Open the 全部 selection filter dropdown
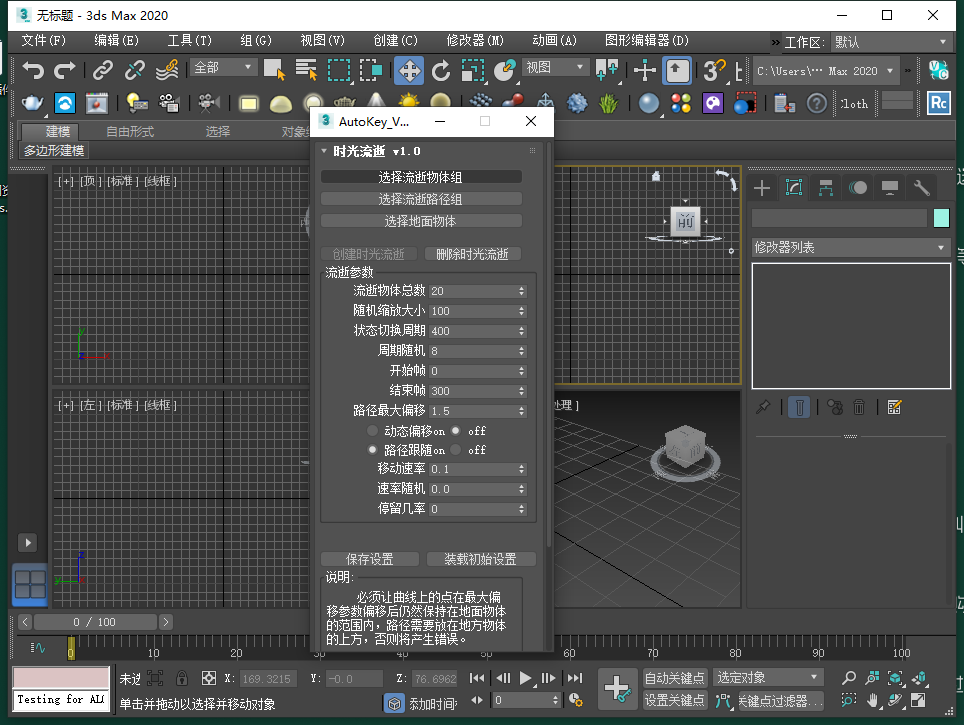The width and height of the screenshot is (964, 725). tap(222, 70)
